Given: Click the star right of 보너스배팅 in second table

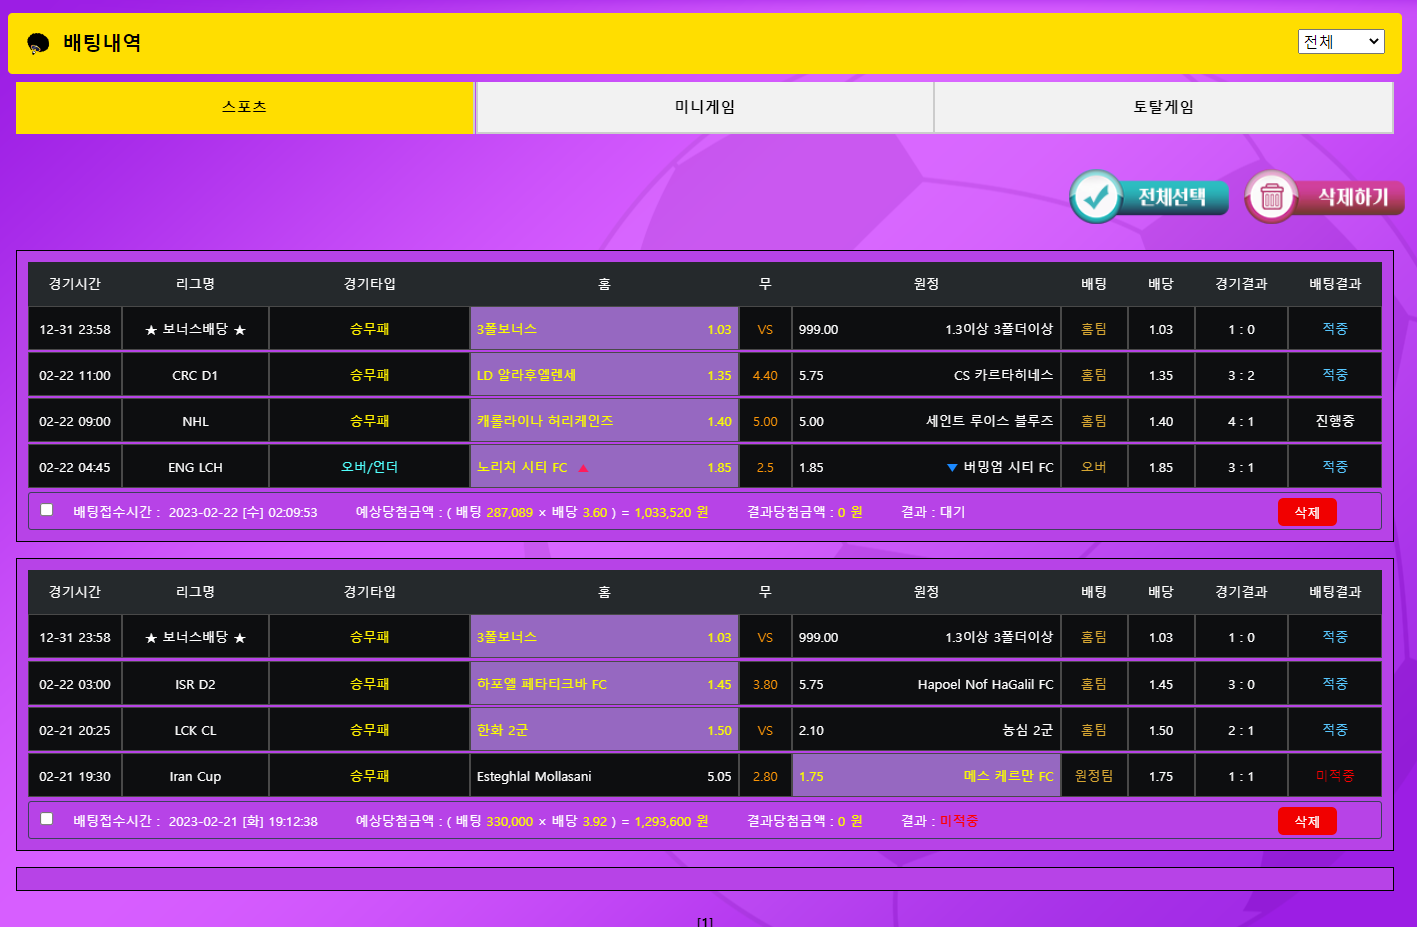Looking at the screenshot, I should tap(240, 638).
